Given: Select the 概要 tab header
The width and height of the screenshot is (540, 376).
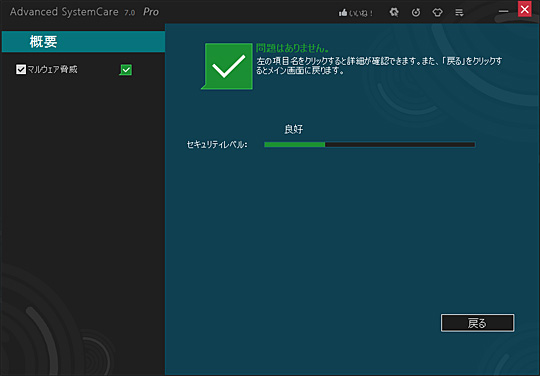Looking at the screenshot, I should pos(83,42).
